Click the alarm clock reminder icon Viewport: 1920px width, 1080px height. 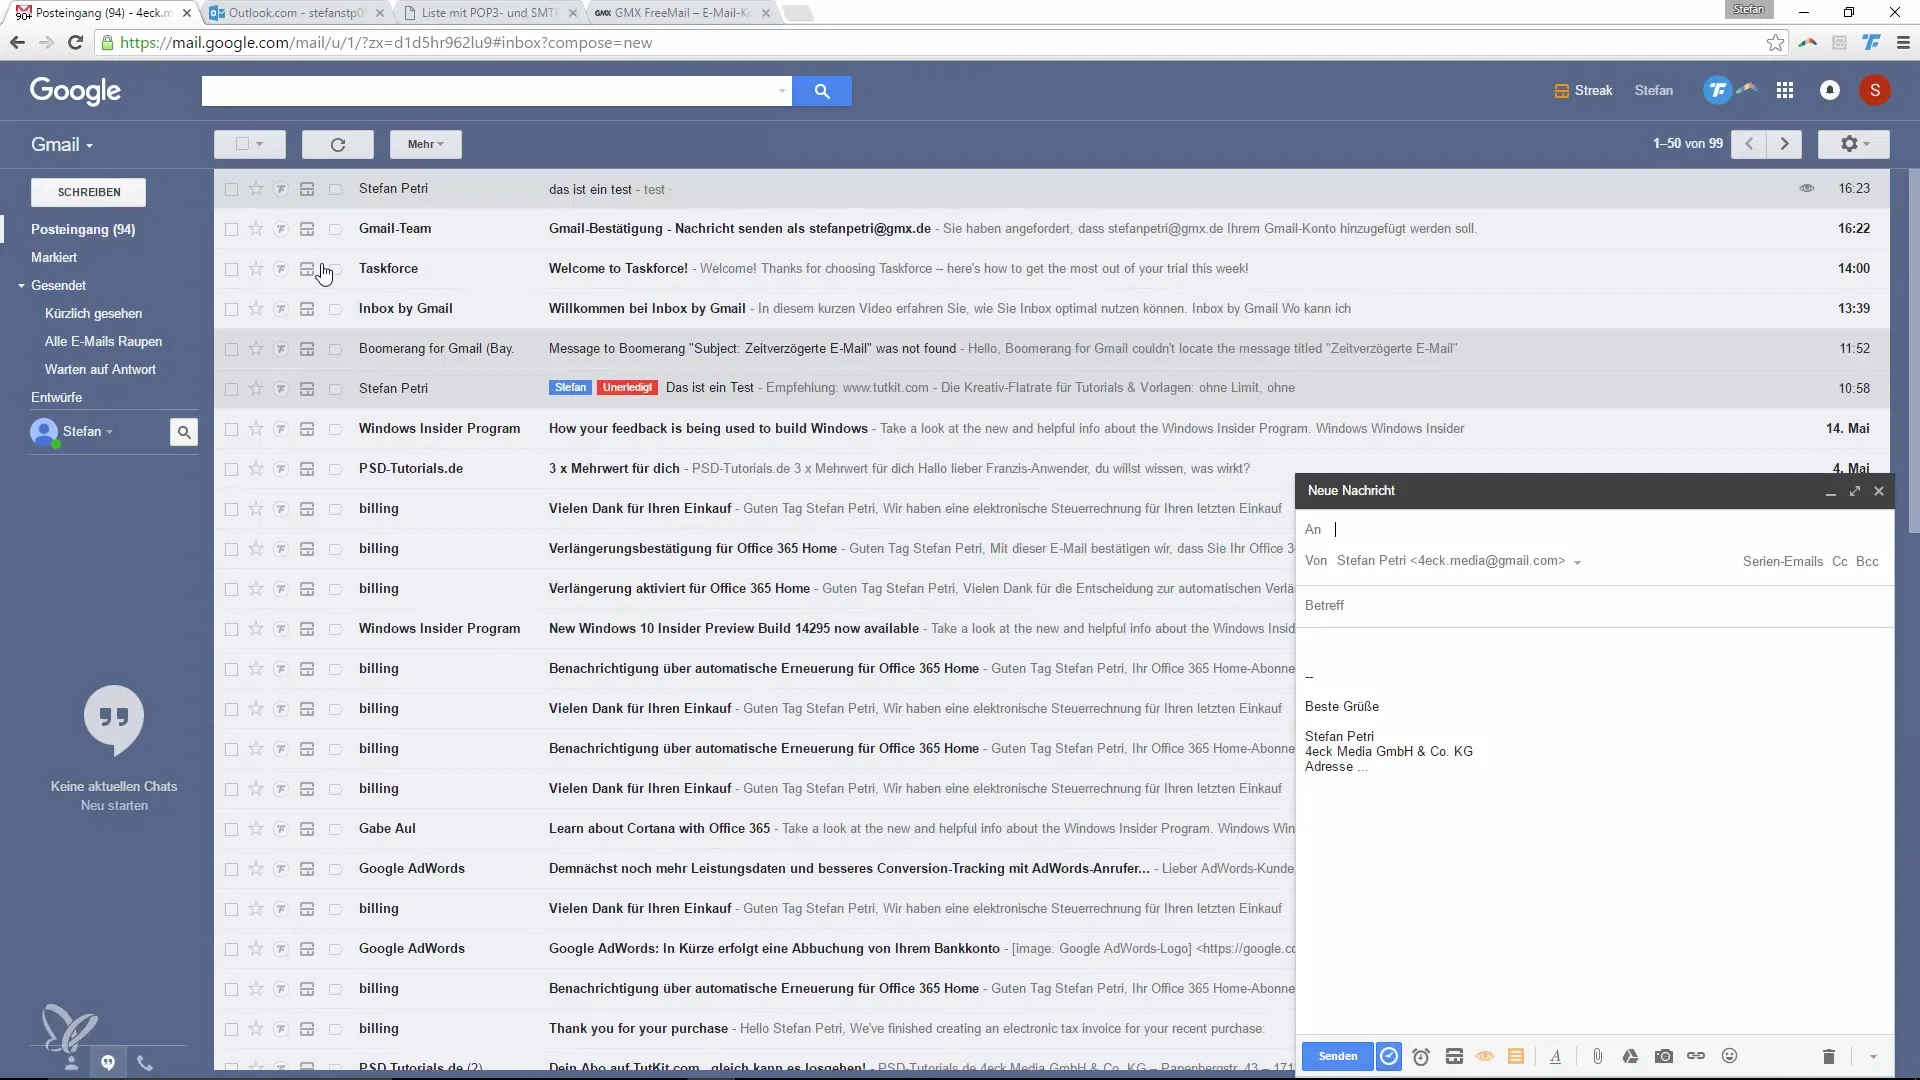pos(1421,1057)
